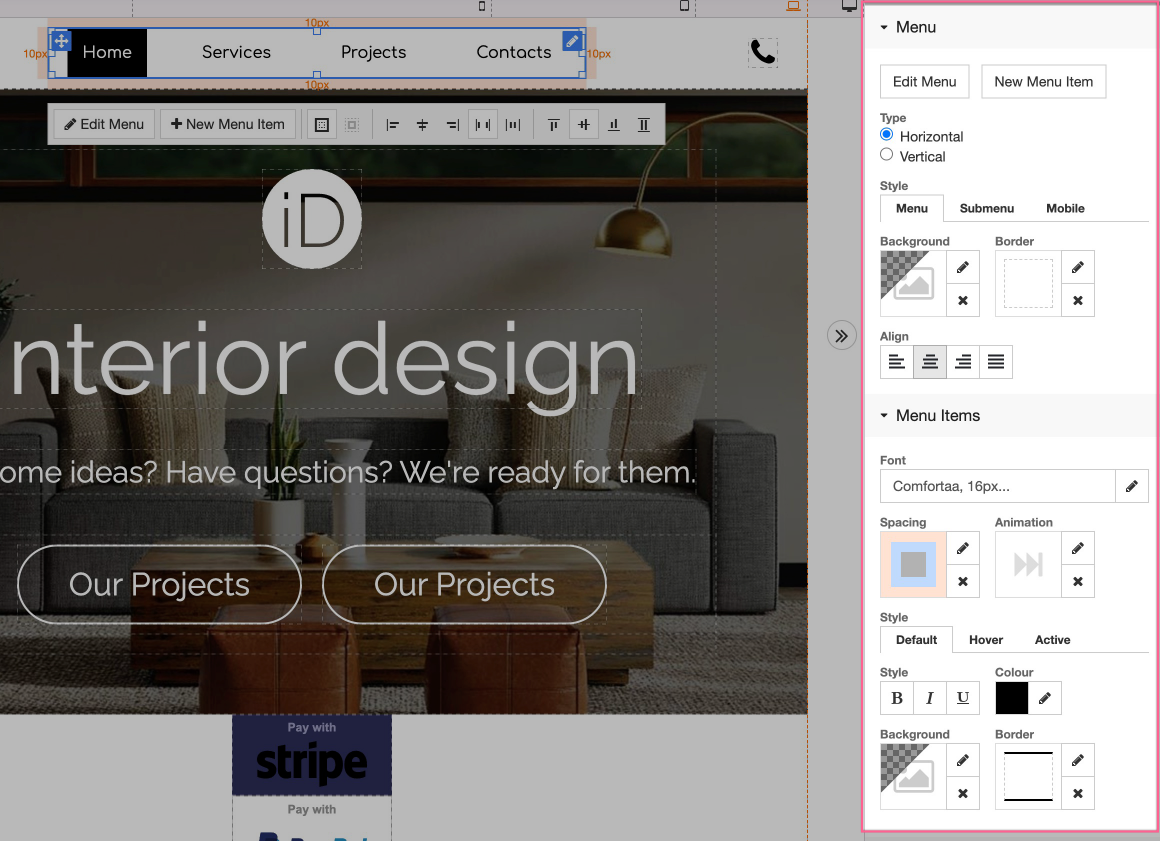Open the Menu style tab

point(911,209)
